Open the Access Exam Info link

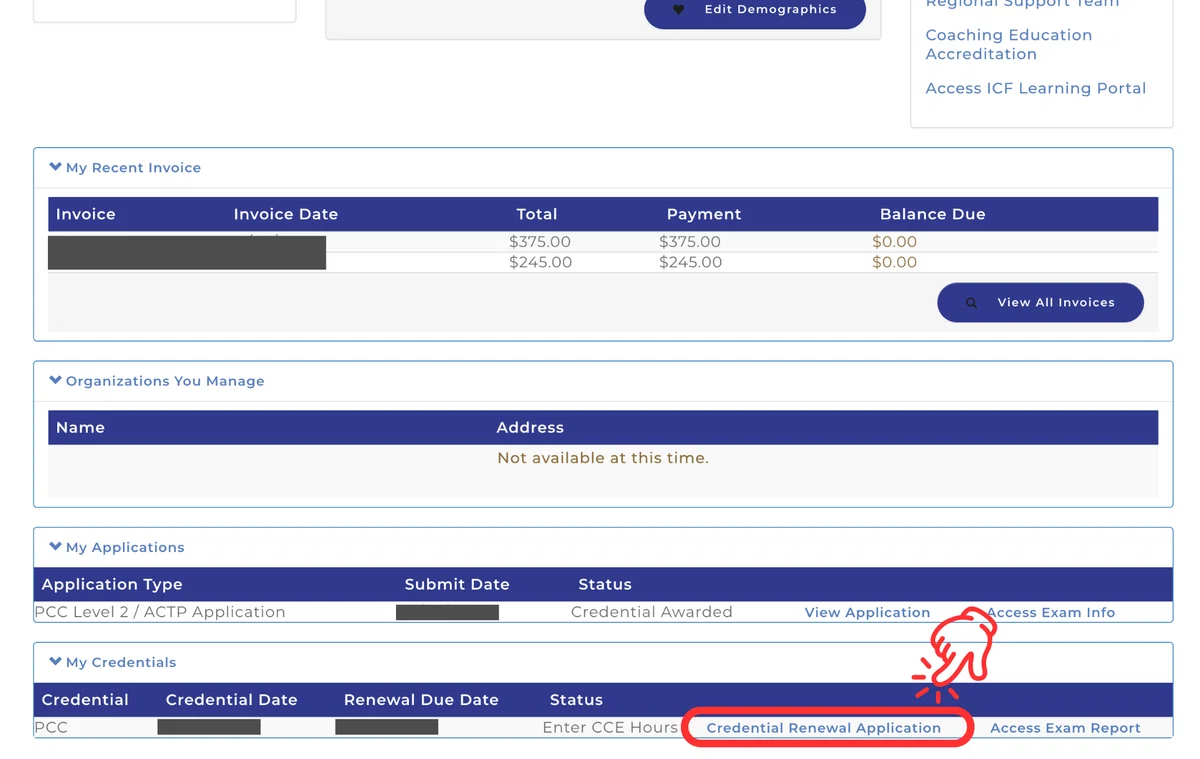1050,612
